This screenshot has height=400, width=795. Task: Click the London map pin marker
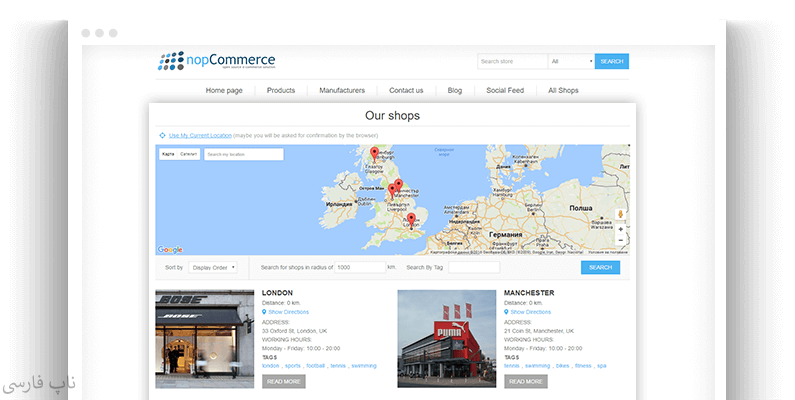[411, 219]
